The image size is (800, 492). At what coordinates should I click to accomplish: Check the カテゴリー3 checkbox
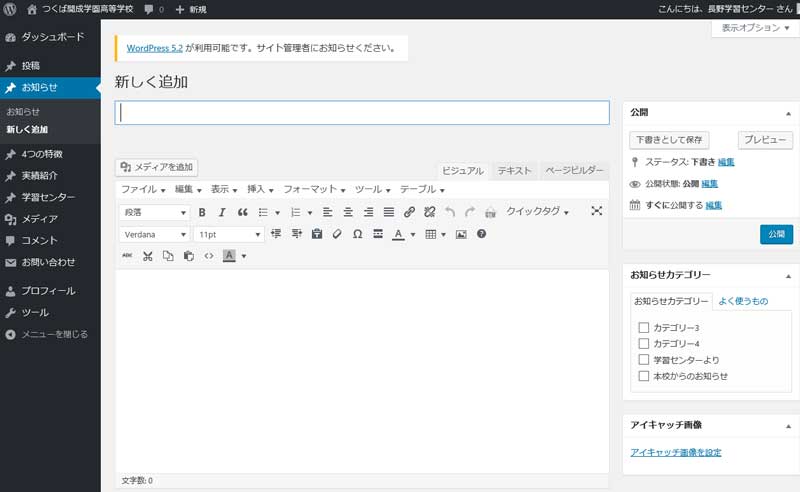pyautogui.click(x=644, y=328)
